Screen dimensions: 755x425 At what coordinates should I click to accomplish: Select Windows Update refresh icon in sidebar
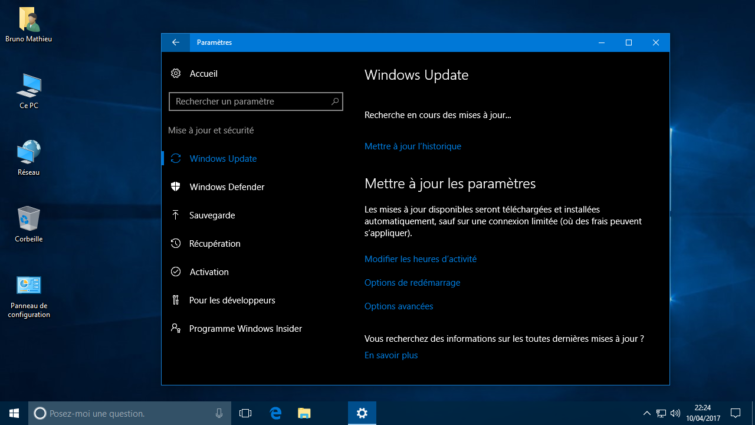[x=176, y=158]
